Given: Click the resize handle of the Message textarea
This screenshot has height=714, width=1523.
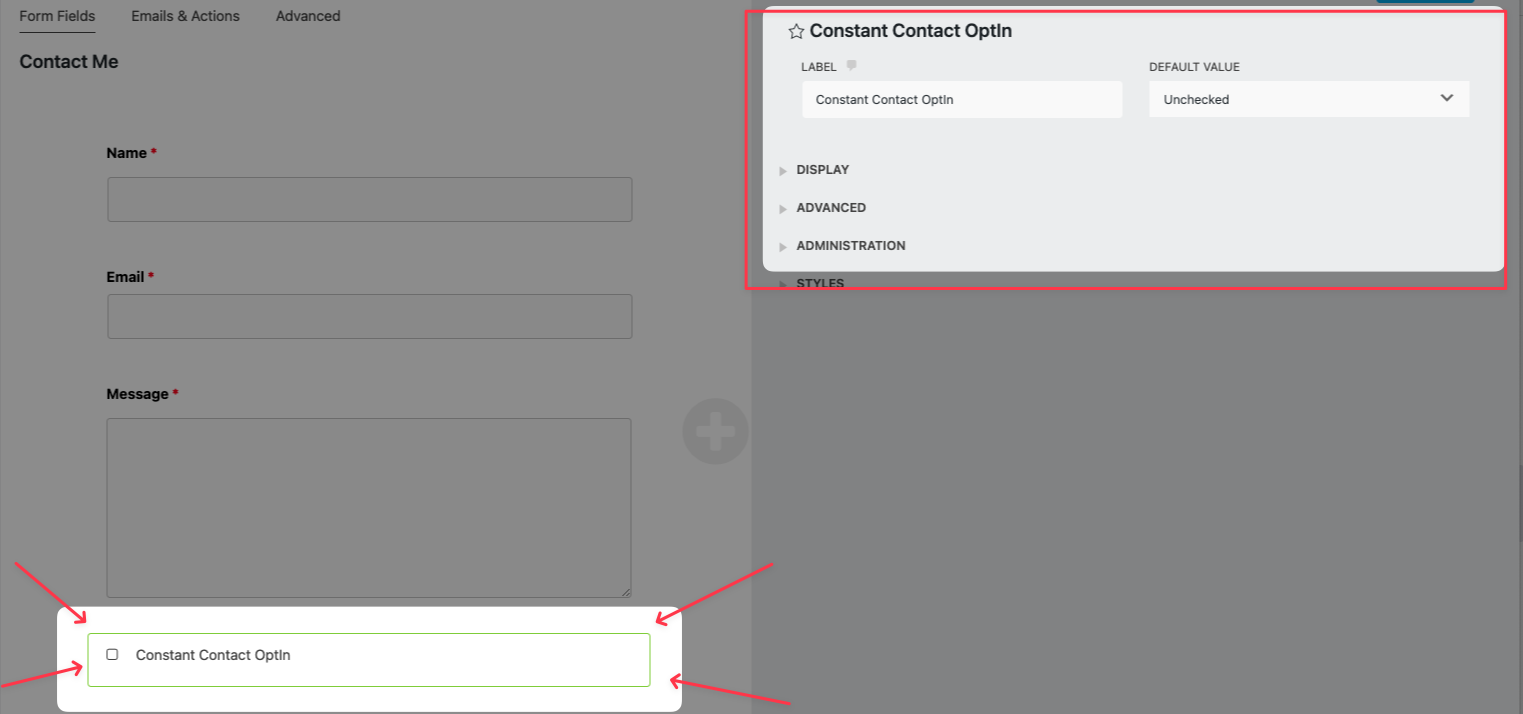Looking at the screenshot, I should [625, 591].
